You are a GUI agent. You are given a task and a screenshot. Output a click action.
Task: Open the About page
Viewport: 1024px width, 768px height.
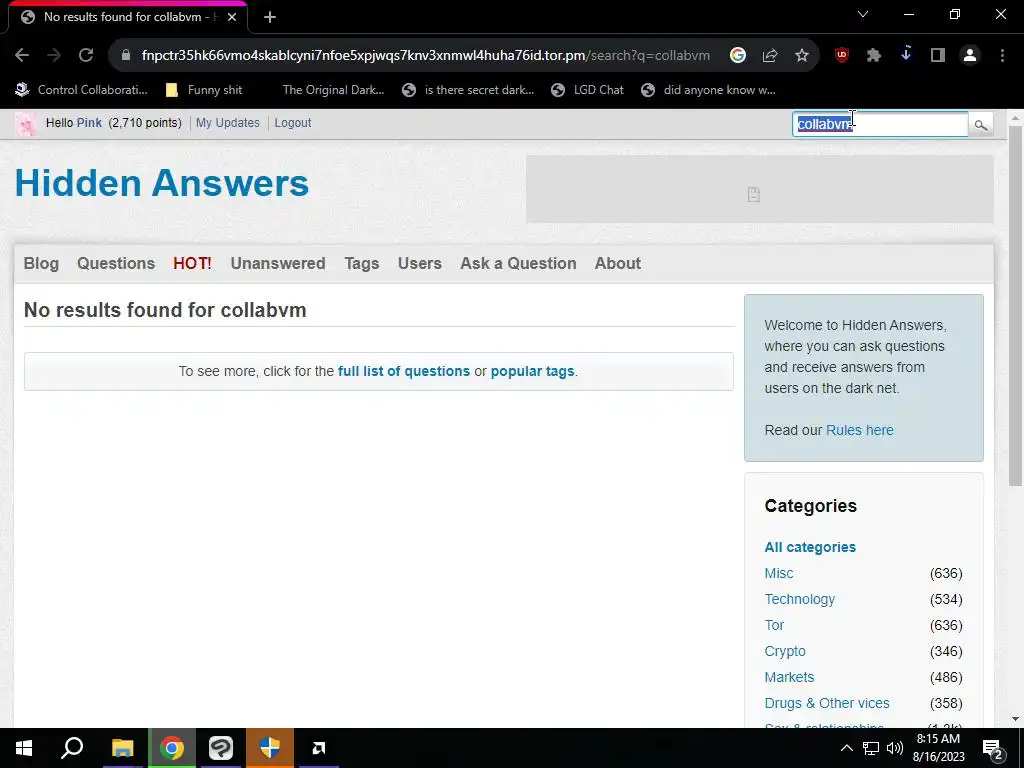click(x=618, y=263)
